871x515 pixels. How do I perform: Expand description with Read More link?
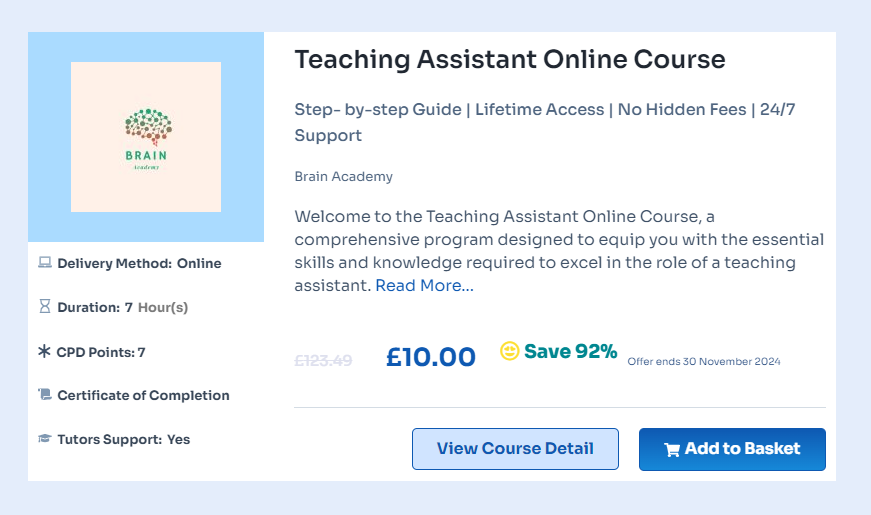(424, 286)
